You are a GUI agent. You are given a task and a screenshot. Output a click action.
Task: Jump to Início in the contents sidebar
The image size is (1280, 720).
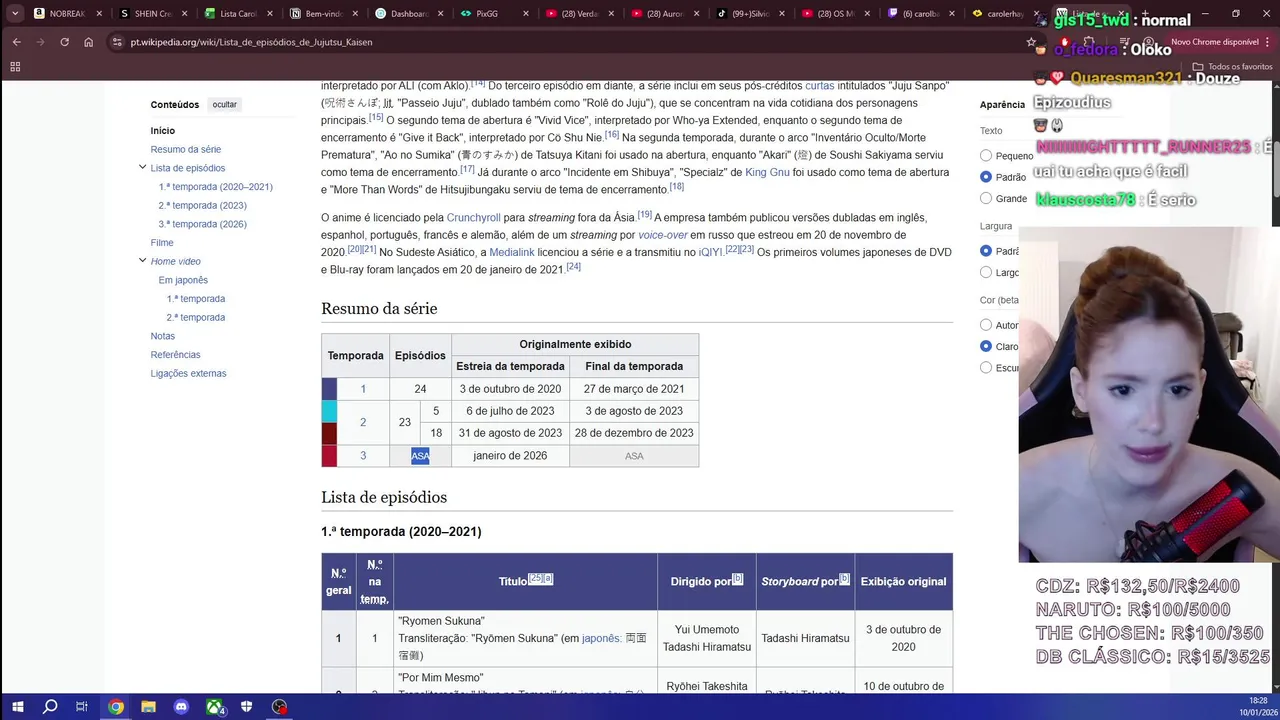pos(163,131)
